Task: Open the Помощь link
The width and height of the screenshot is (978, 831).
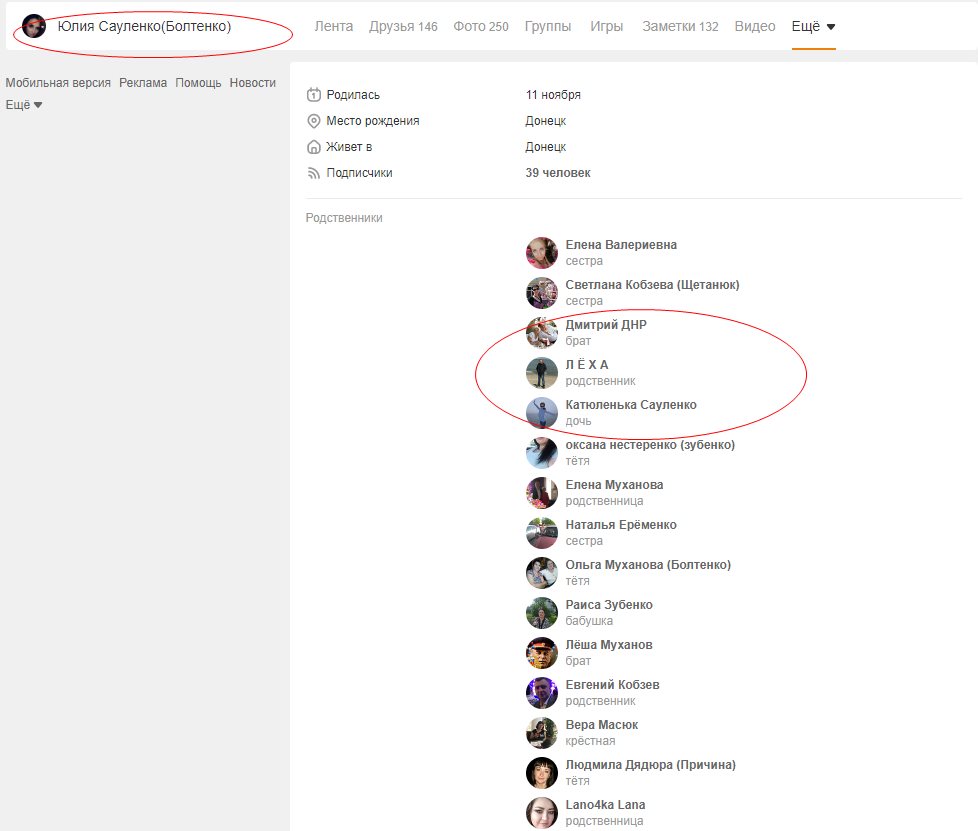Action: [198, 83]
